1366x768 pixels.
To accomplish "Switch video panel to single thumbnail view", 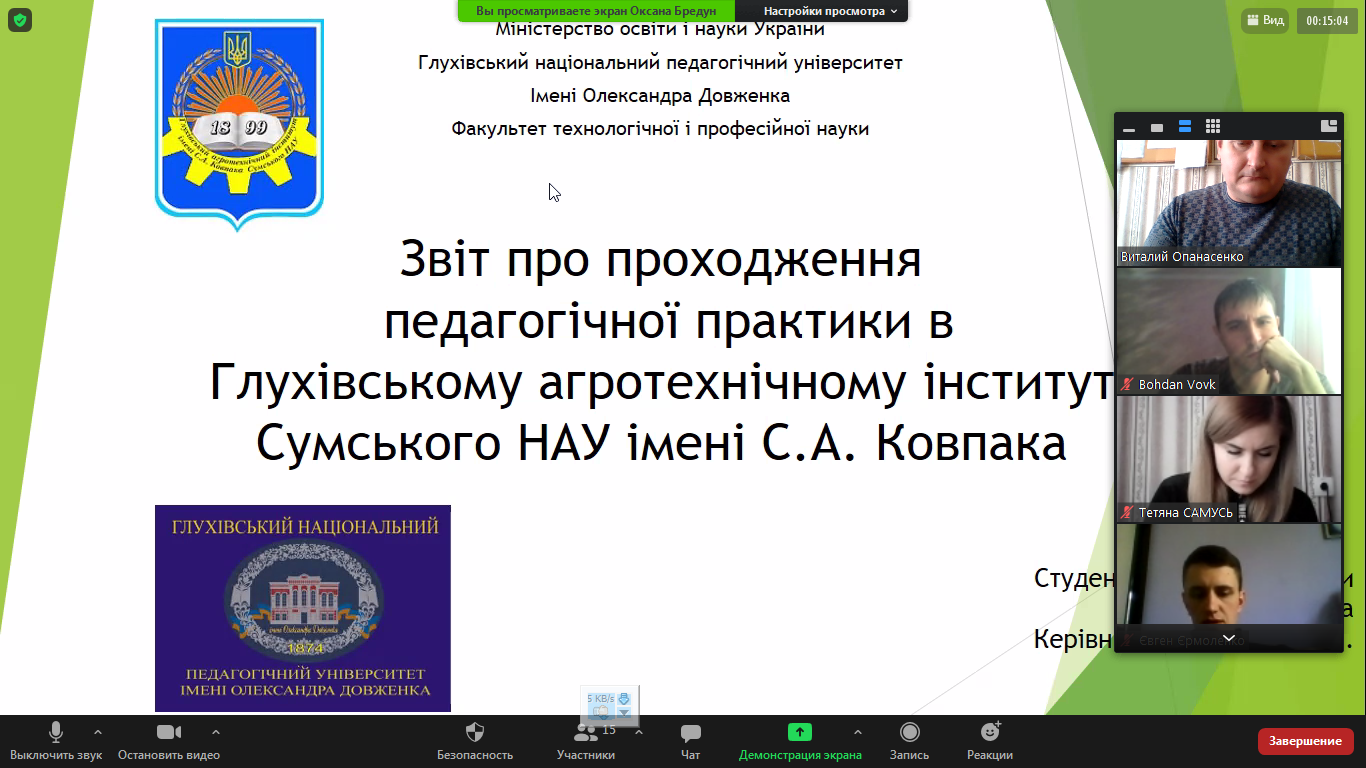I will [x=1157, y=127].
